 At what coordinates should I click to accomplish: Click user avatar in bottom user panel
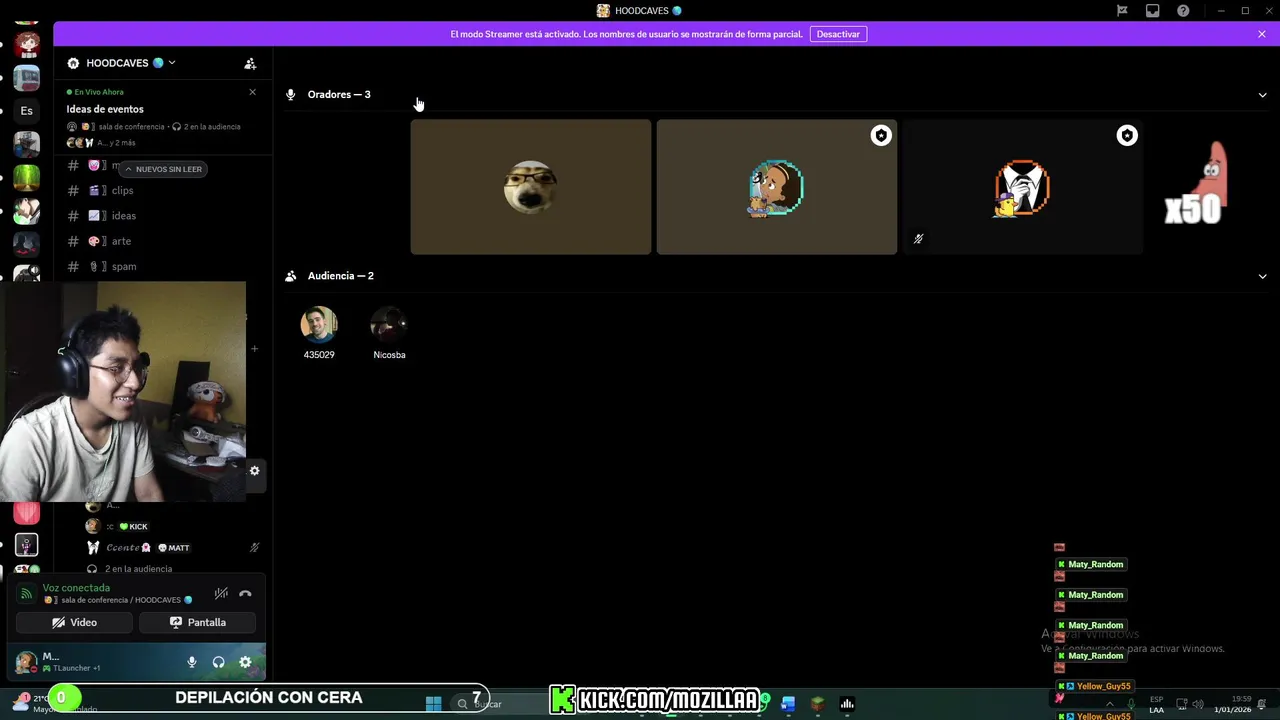(26, 662)
